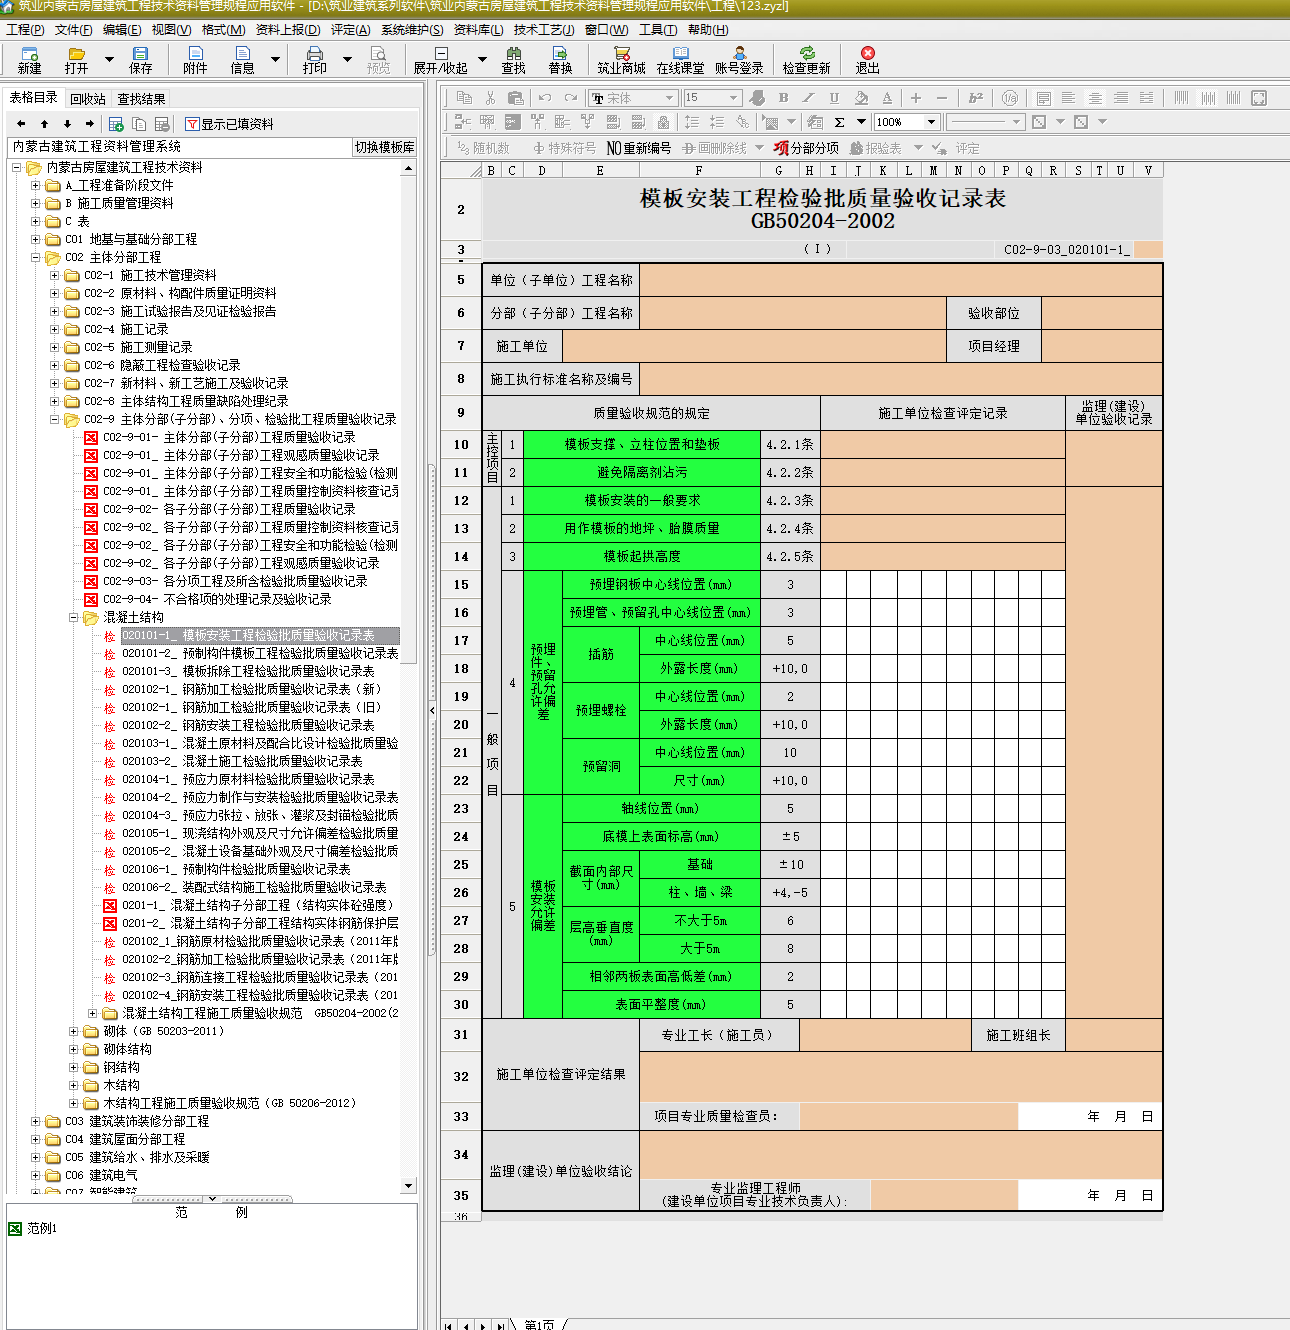Click the 保存 (Save) icon

tap(141, 60)
